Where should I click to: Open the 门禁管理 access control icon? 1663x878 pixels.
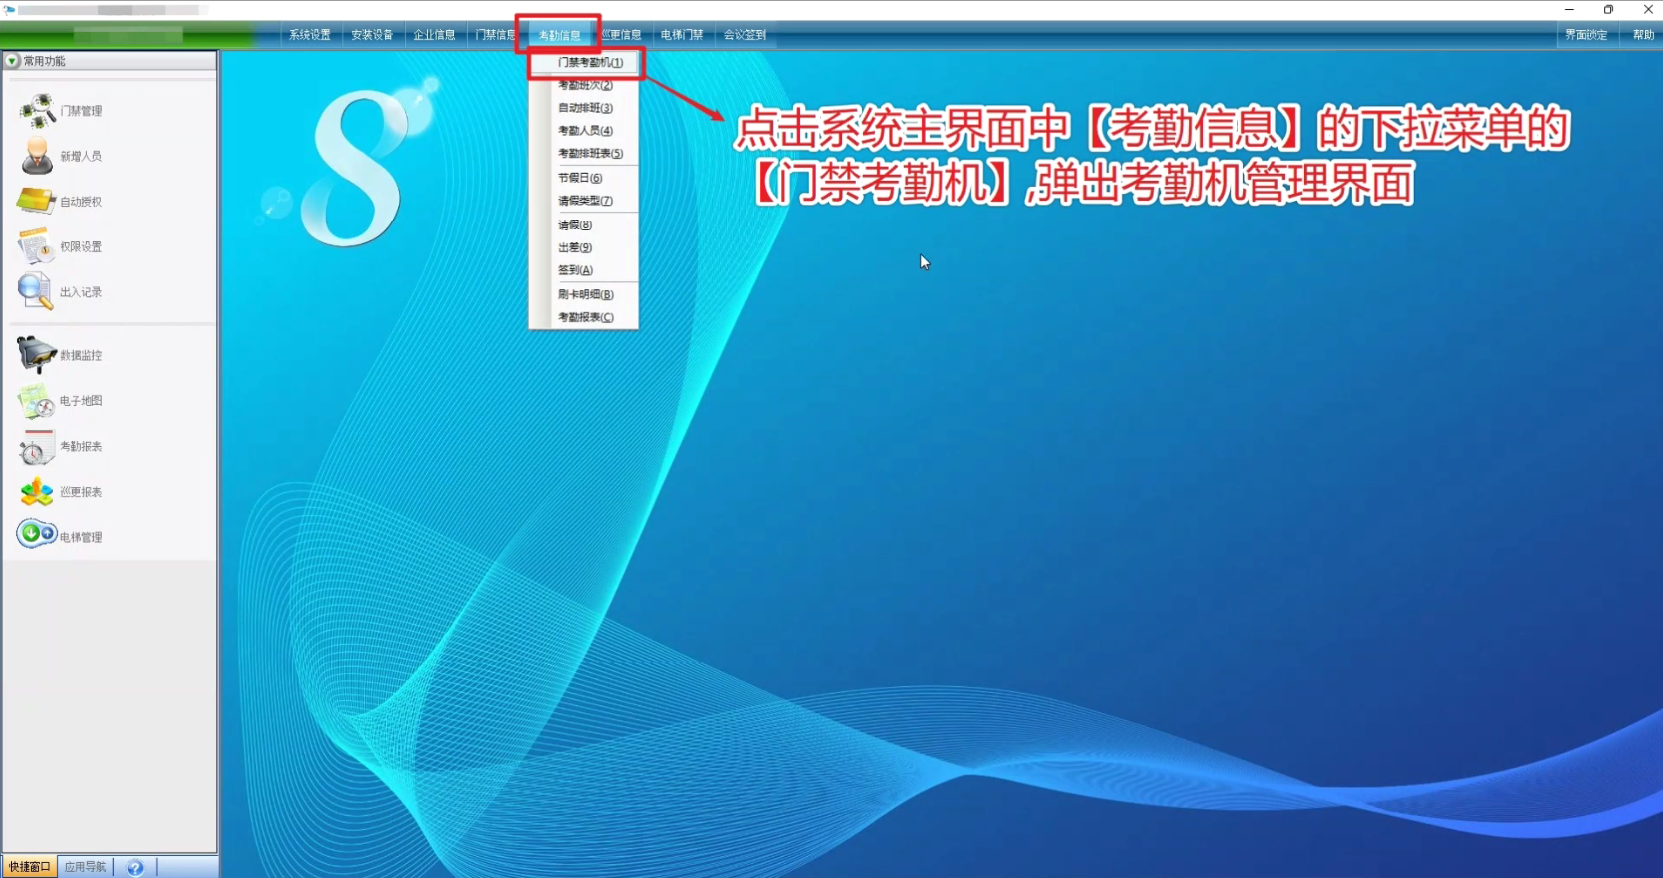37,111
